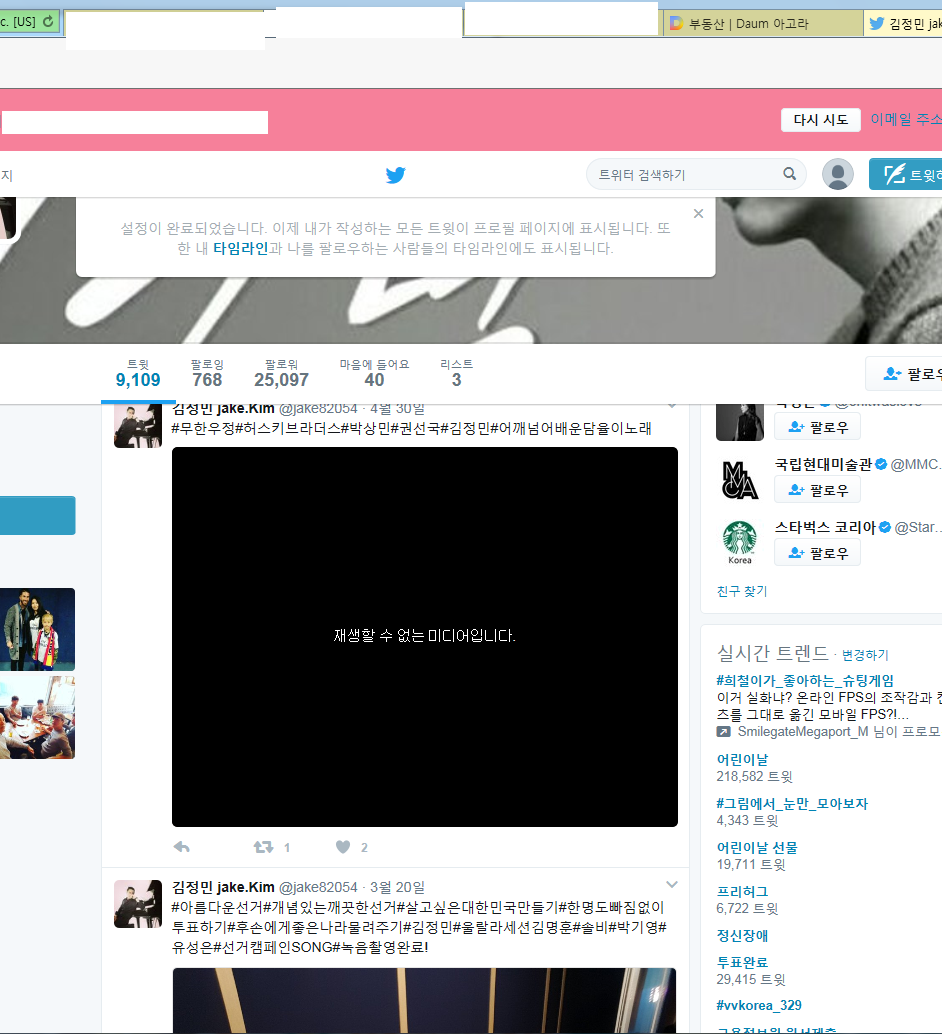This screenshot has width=942, height=1034.
Task: Select the 팔로잉 768 tab
Action: coord(207,373)
